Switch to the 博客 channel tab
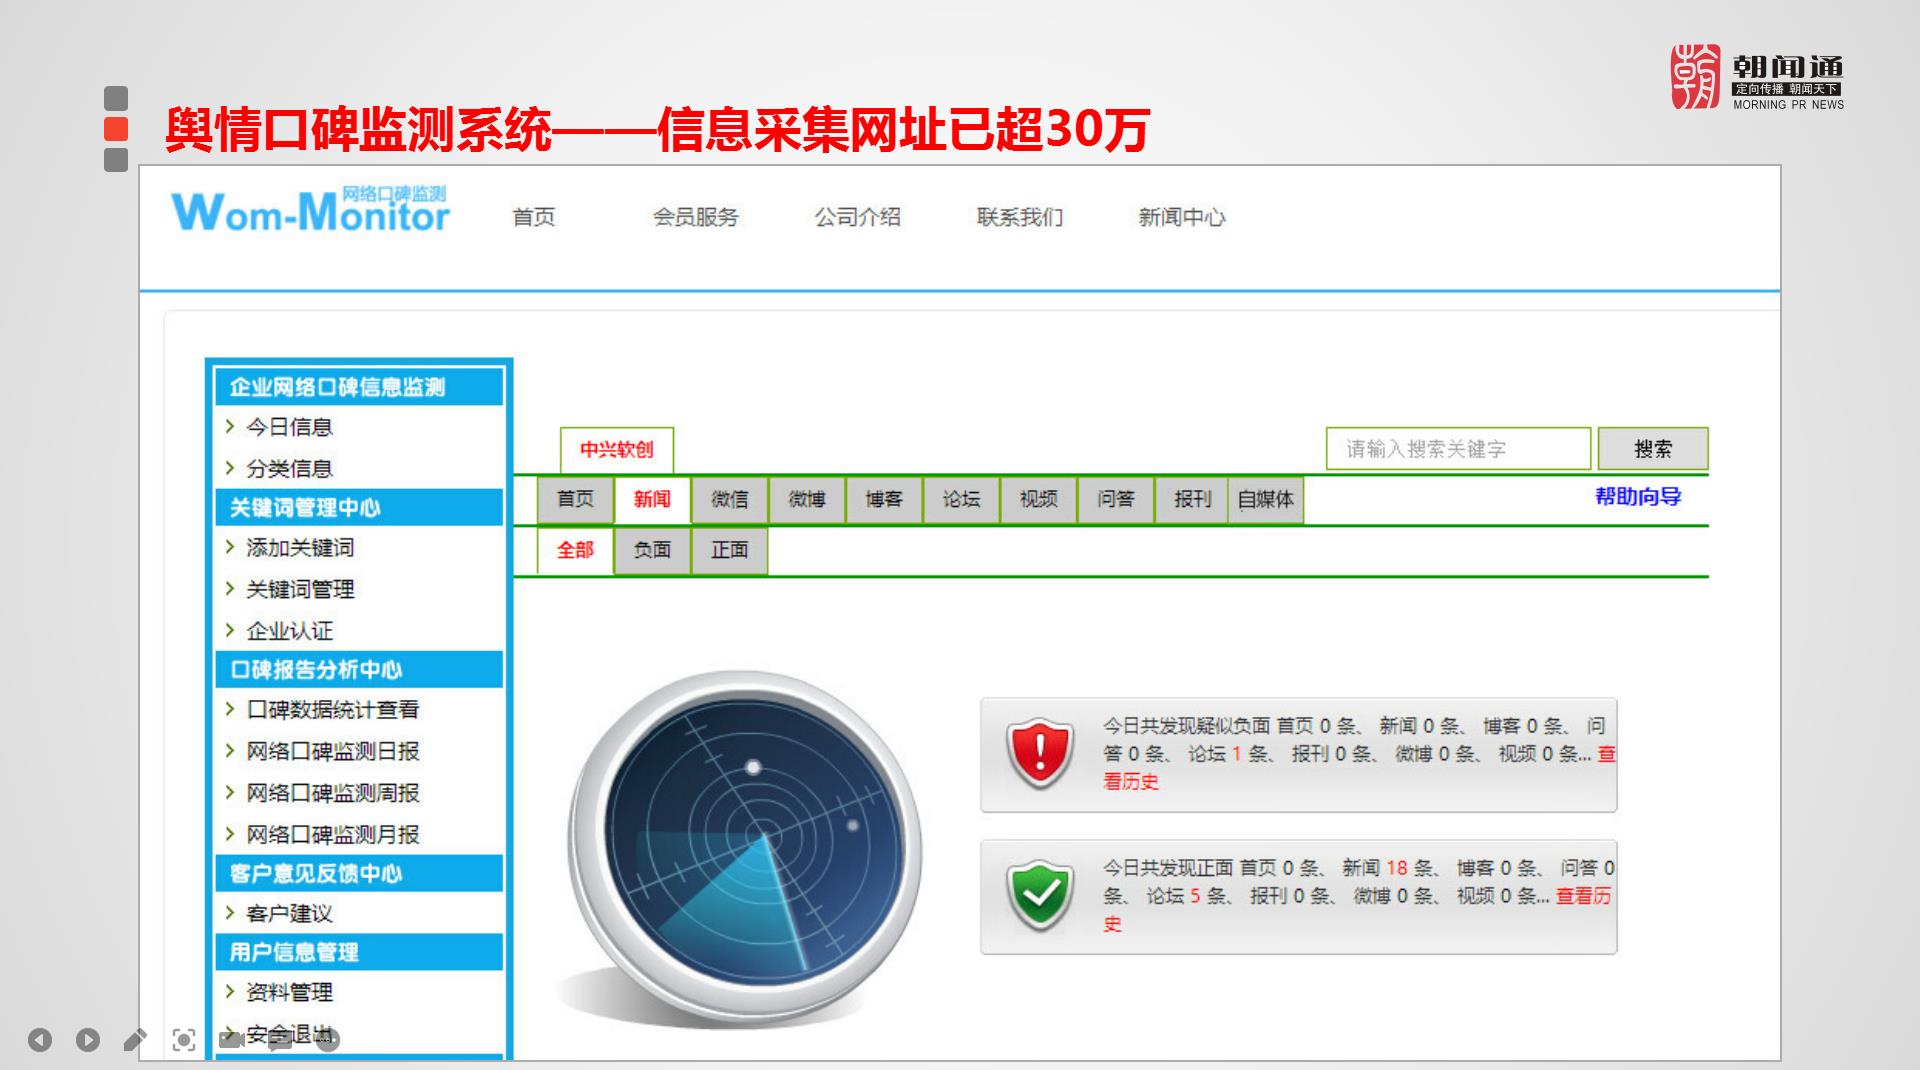 (x=884, y=499)
